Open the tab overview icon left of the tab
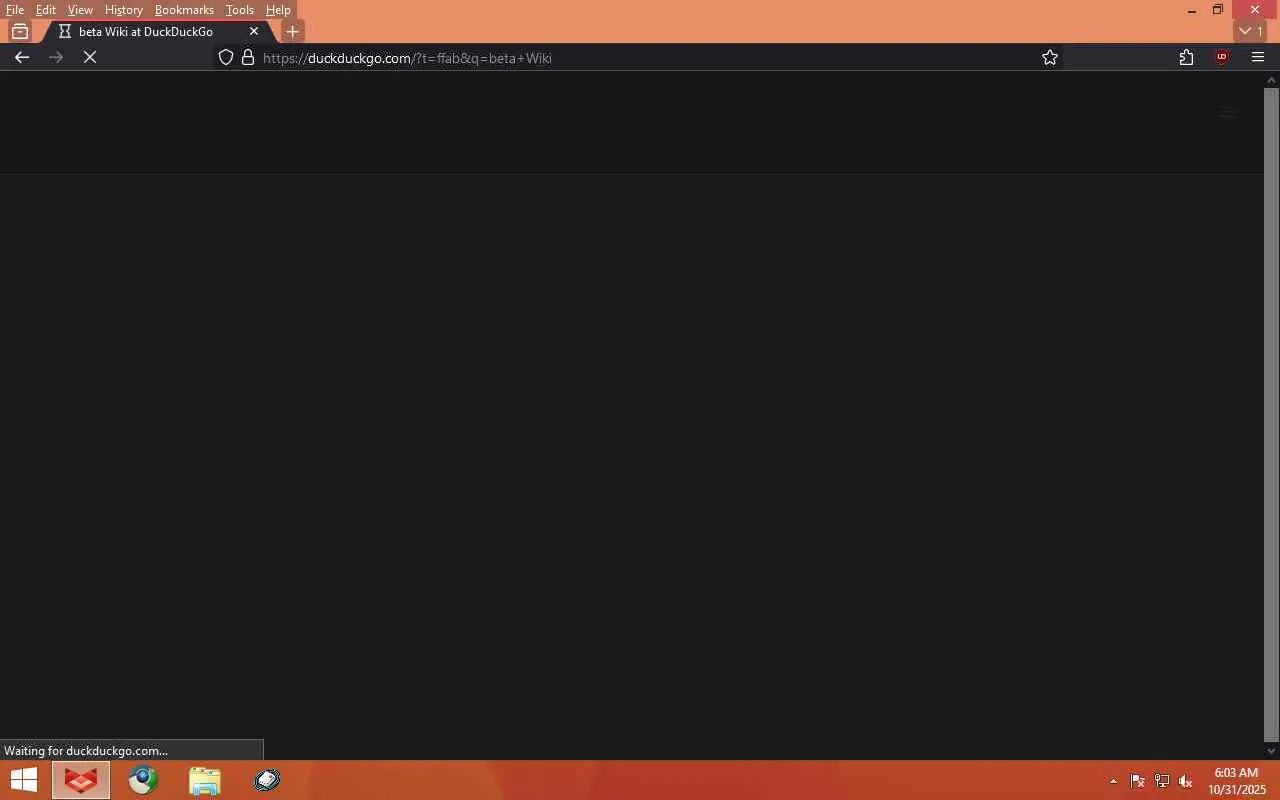 20,32
